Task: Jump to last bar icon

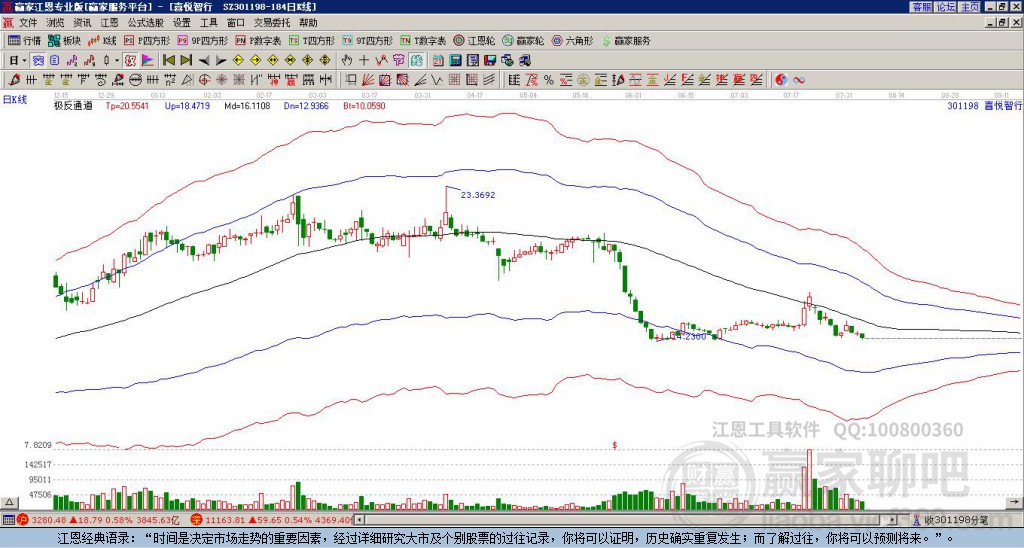Action: tap(186, 61)
